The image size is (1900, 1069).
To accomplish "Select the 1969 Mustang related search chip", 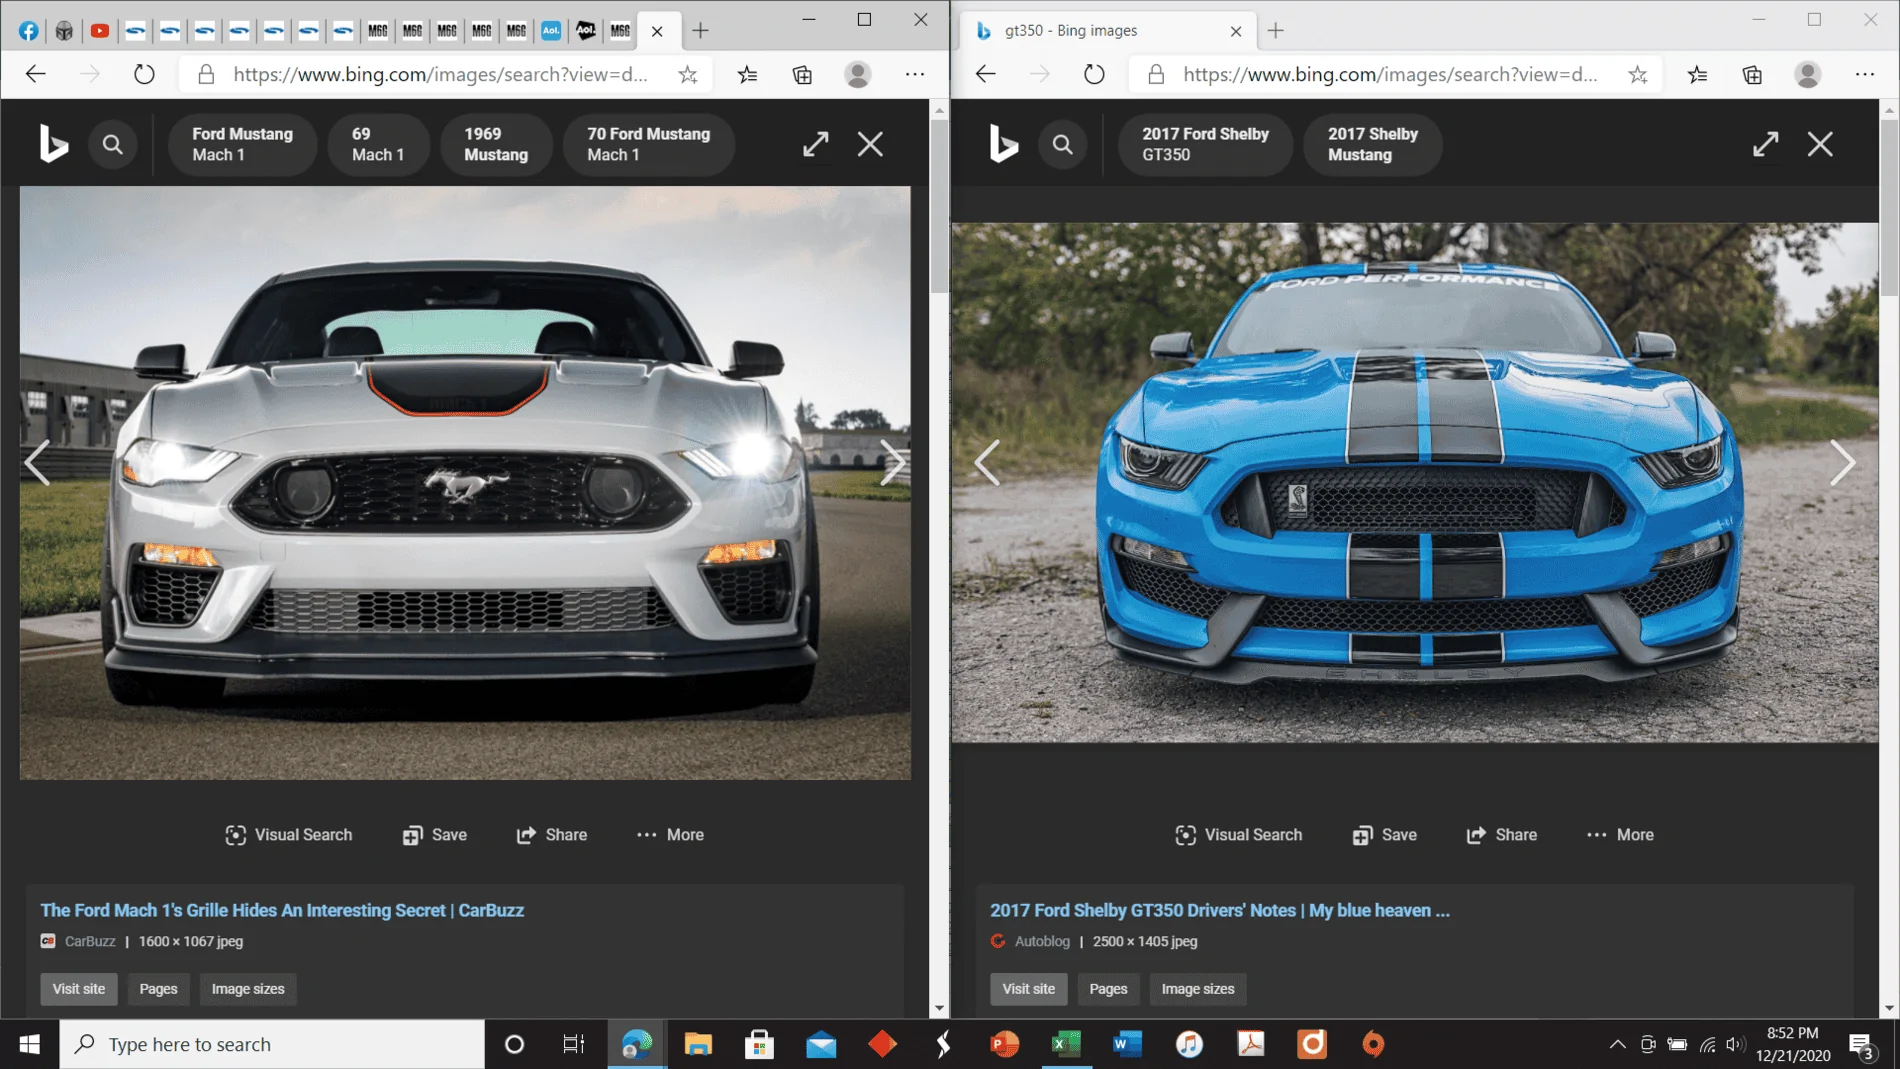I will click(496, 145).
